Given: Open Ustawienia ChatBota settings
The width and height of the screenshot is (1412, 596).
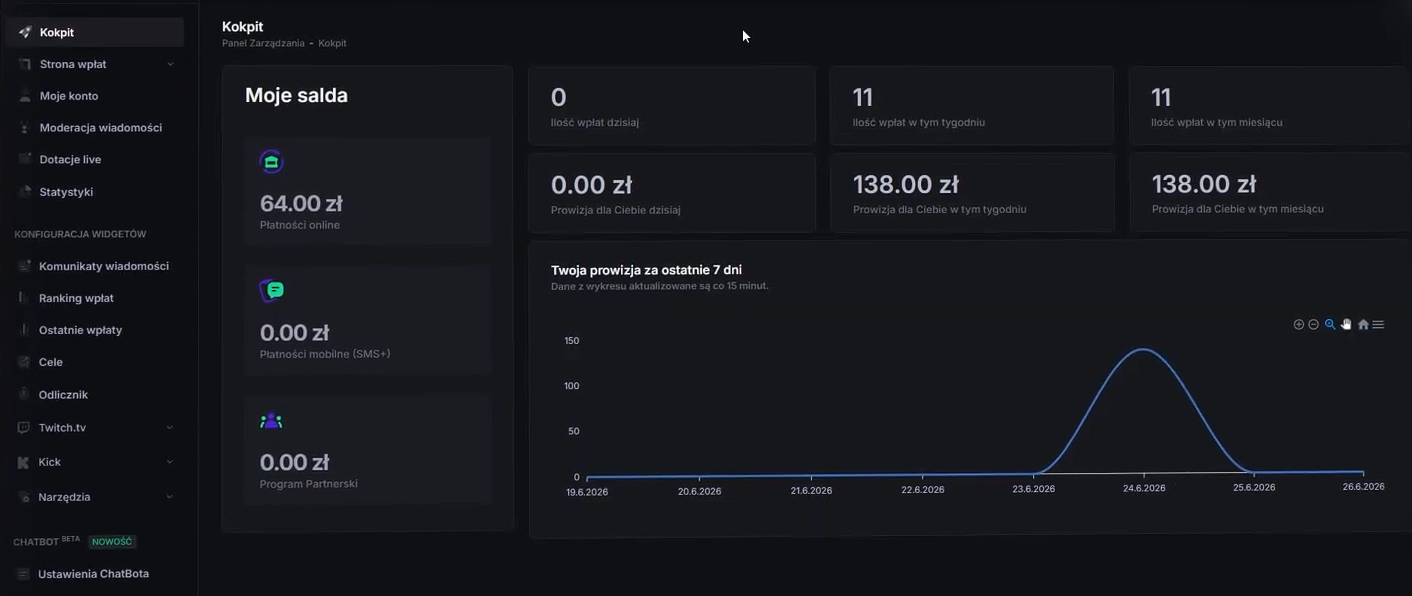Looking at the screenshot, I should [x=94, y=574].
